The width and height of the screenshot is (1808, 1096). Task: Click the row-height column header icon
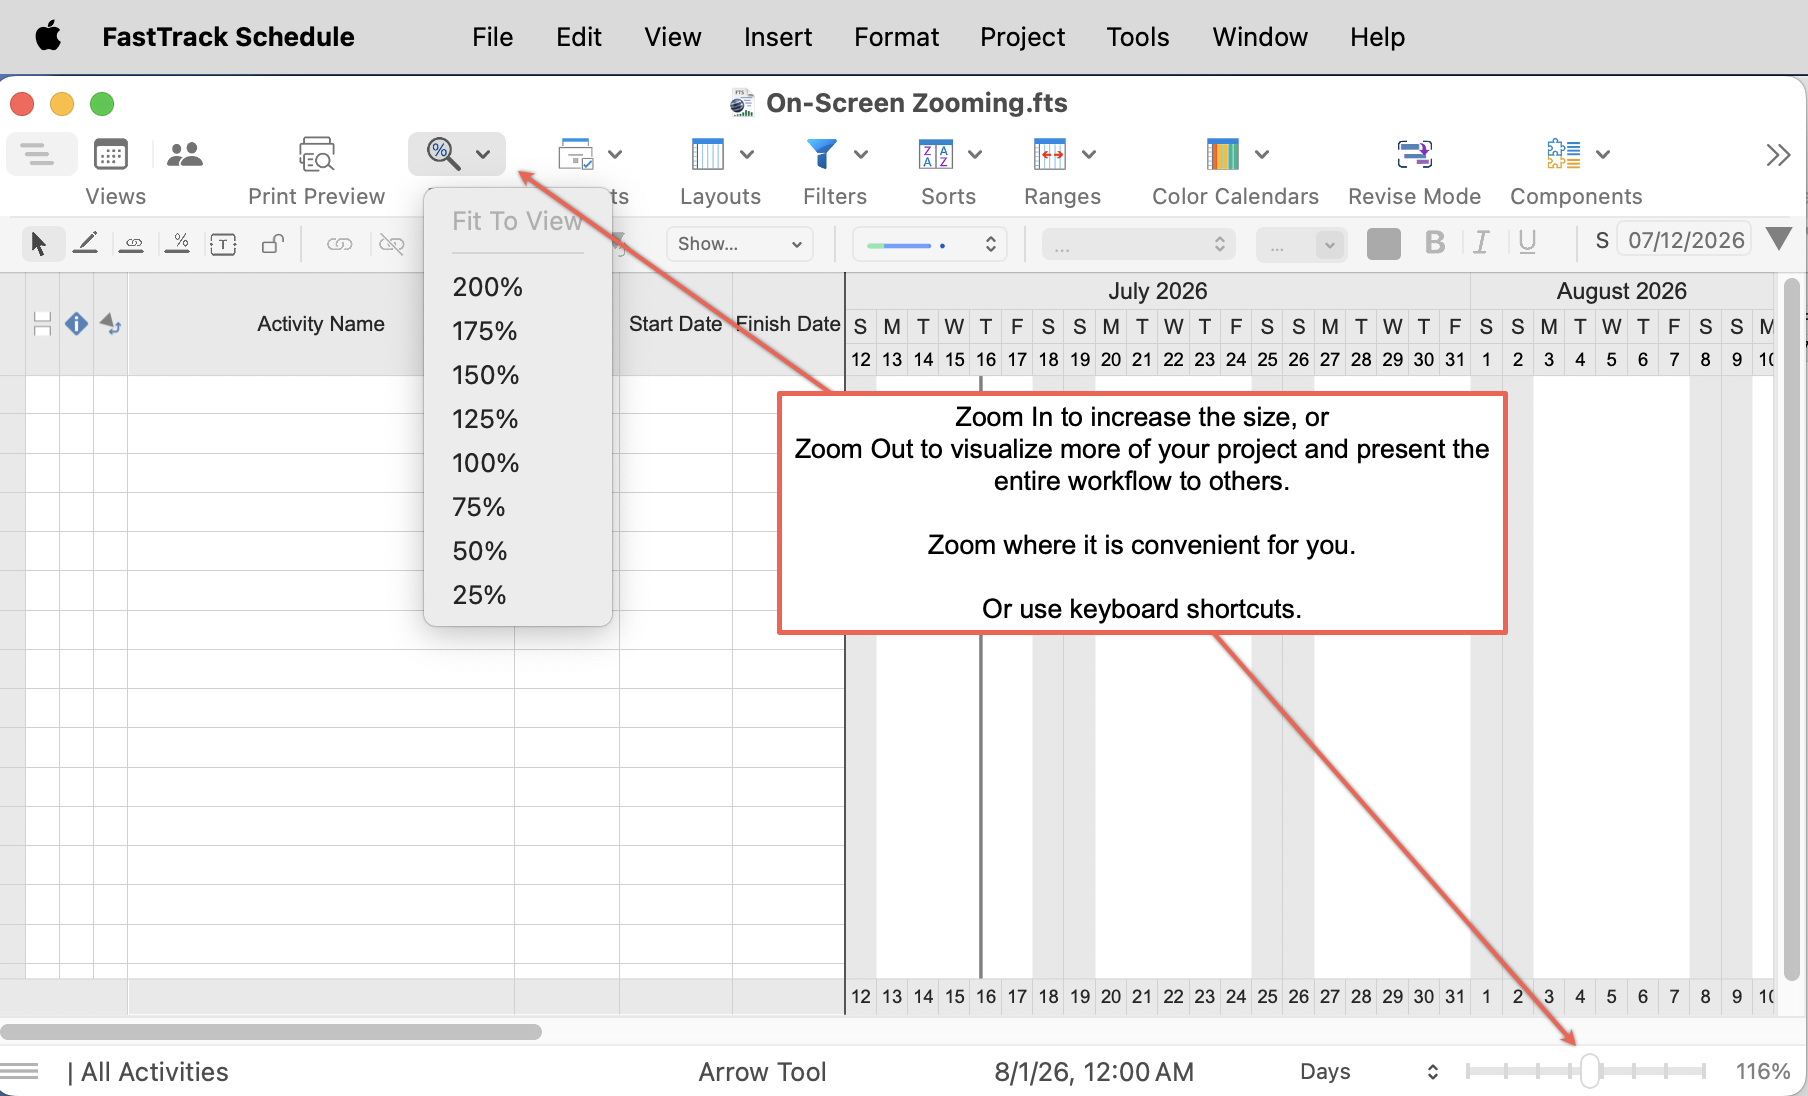42,324
